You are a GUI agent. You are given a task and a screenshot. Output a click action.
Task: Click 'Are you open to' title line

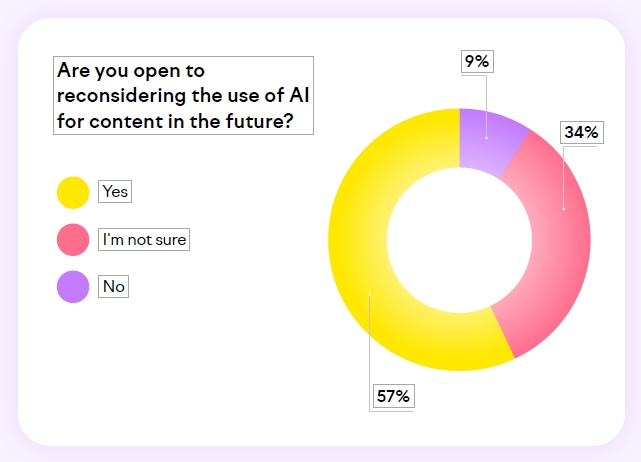[131, 70]
